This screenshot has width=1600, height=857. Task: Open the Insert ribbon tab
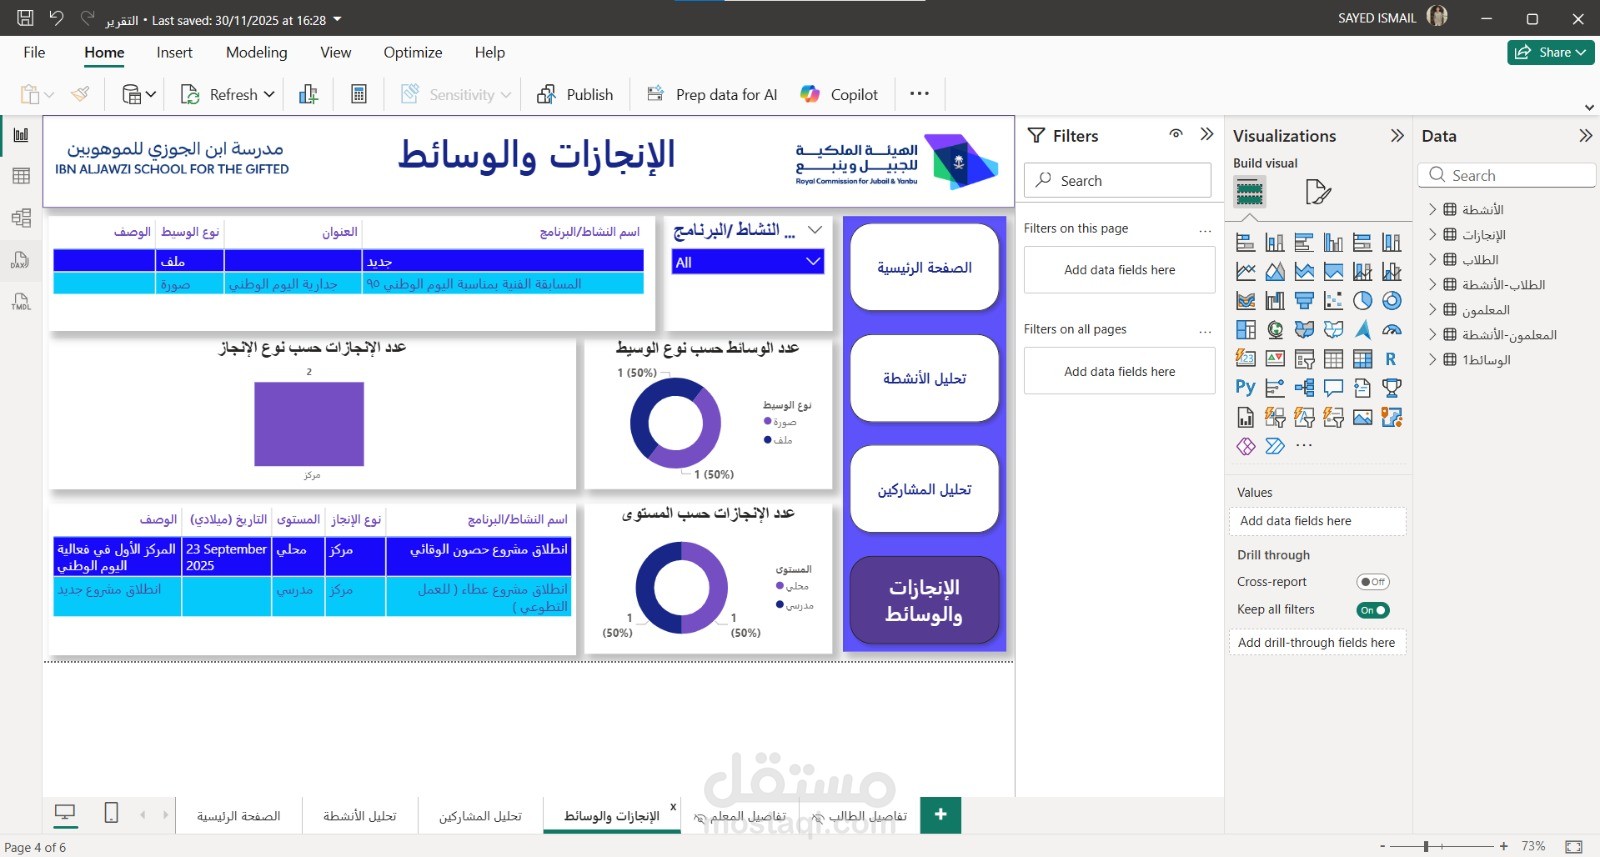[174, 52]
